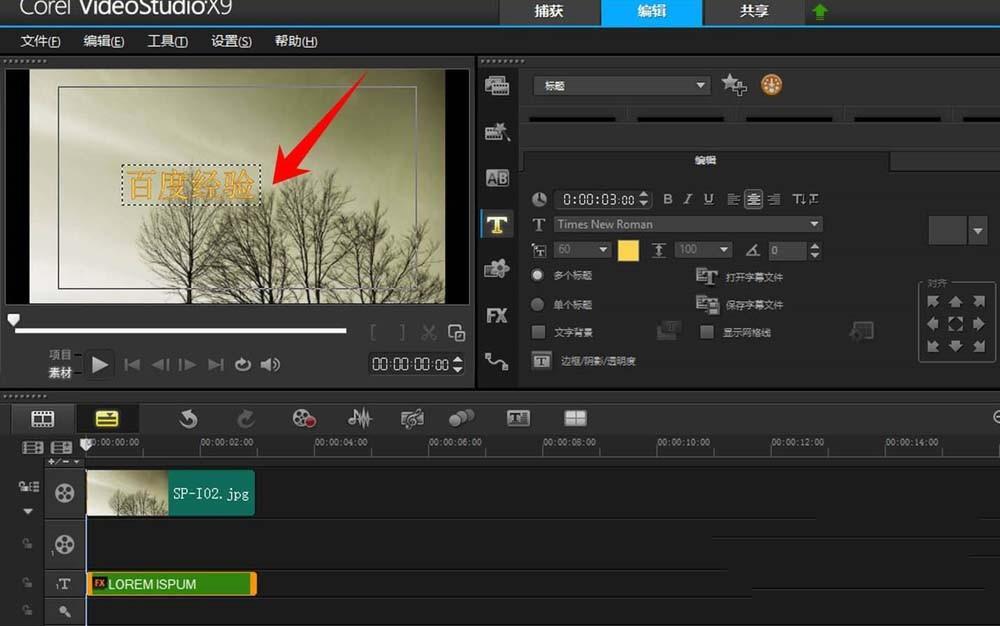Select the LOREM ISPUM title clip
Image resolution: width=1000 pixels, height=626 pixels.
click(x=170, y=583)
